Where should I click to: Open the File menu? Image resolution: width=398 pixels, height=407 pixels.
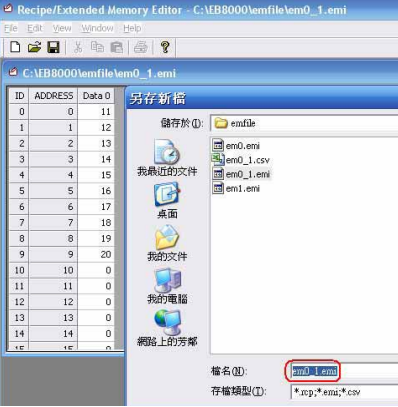click(x=11, y=29)
